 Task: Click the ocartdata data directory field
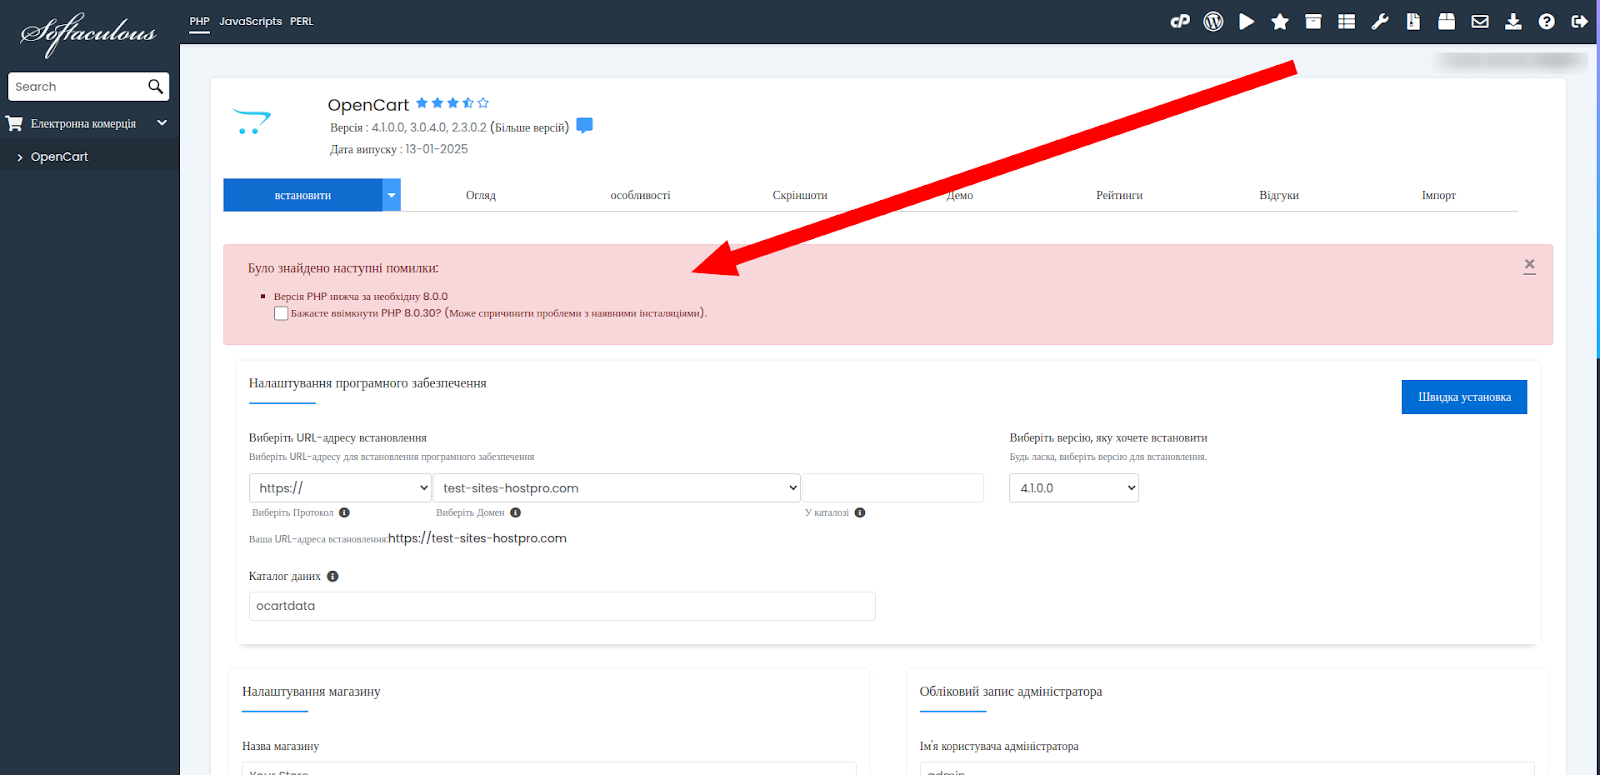[x=562, y=606]
